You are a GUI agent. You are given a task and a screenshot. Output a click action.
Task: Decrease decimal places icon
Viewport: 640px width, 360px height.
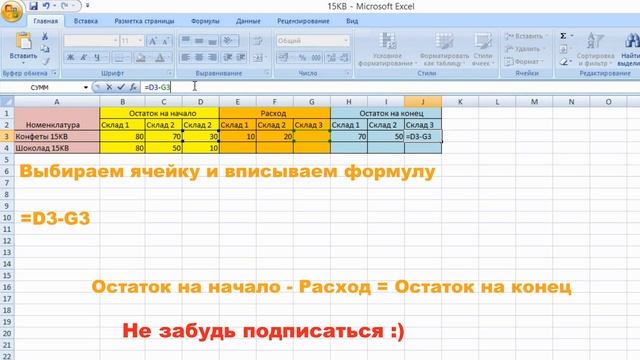pos(345,58)
